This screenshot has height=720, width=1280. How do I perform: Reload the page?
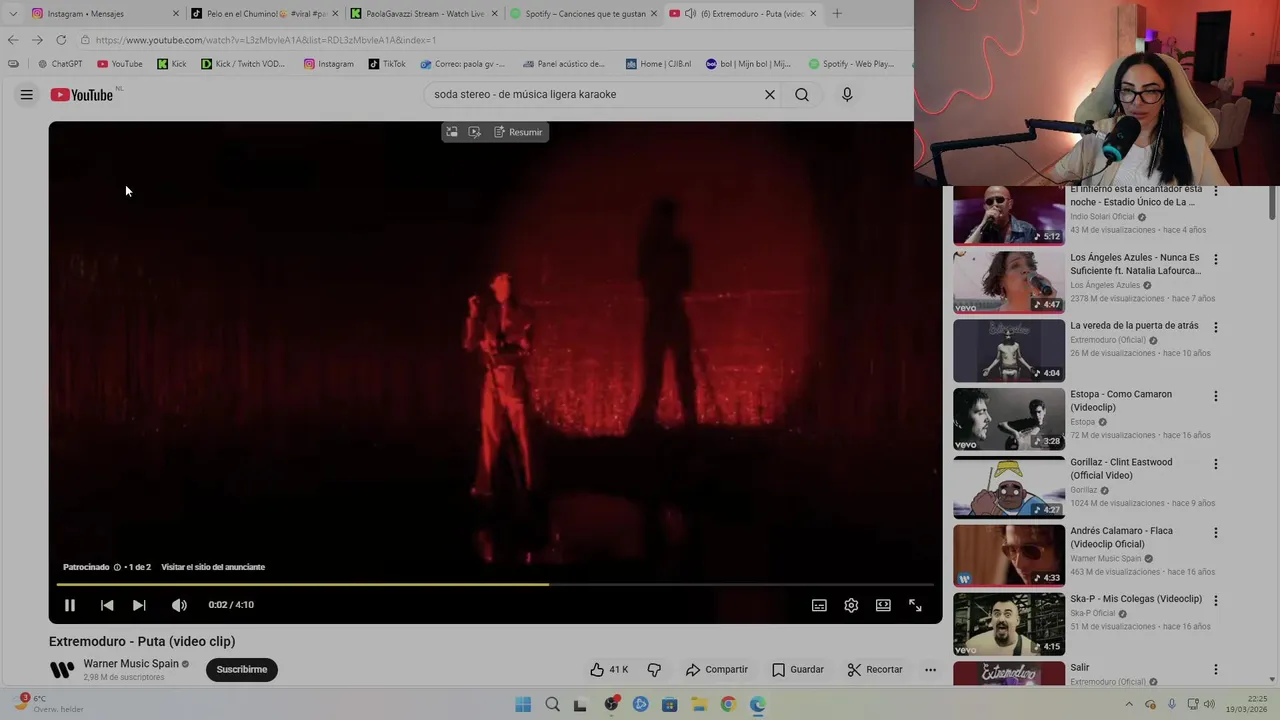coord(61,40)
